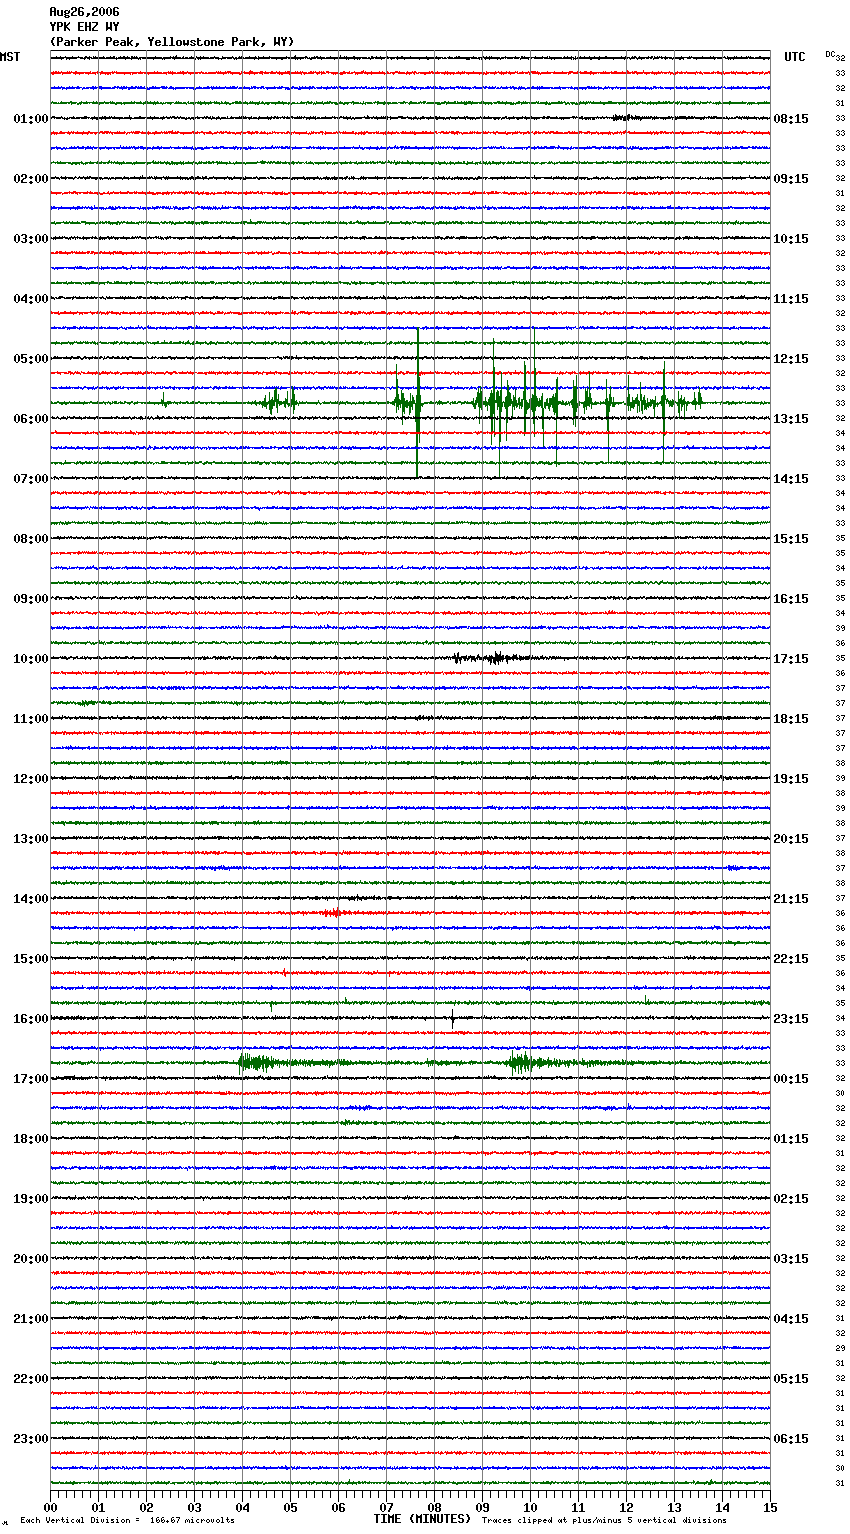Click the 10:15 UTC time label
This screenshot has height=1534, width=850.
(791, 239)
